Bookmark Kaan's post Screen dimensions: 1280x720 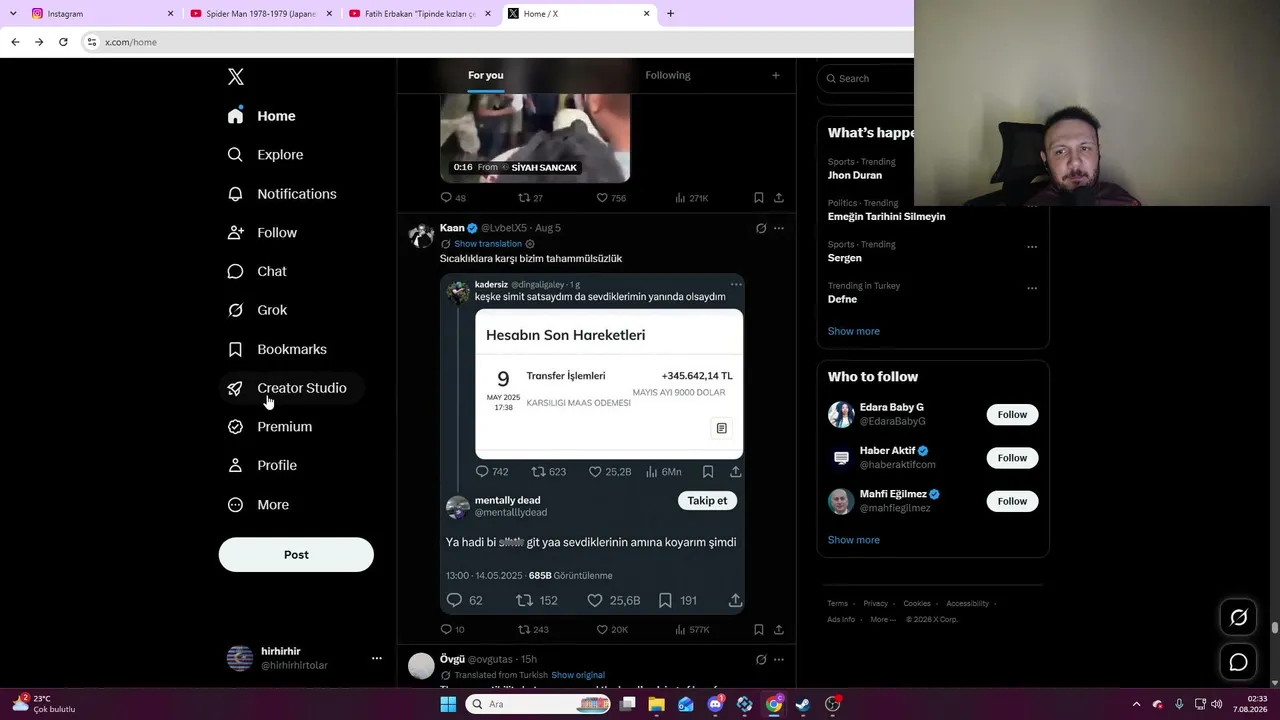(x=759, y=630)
